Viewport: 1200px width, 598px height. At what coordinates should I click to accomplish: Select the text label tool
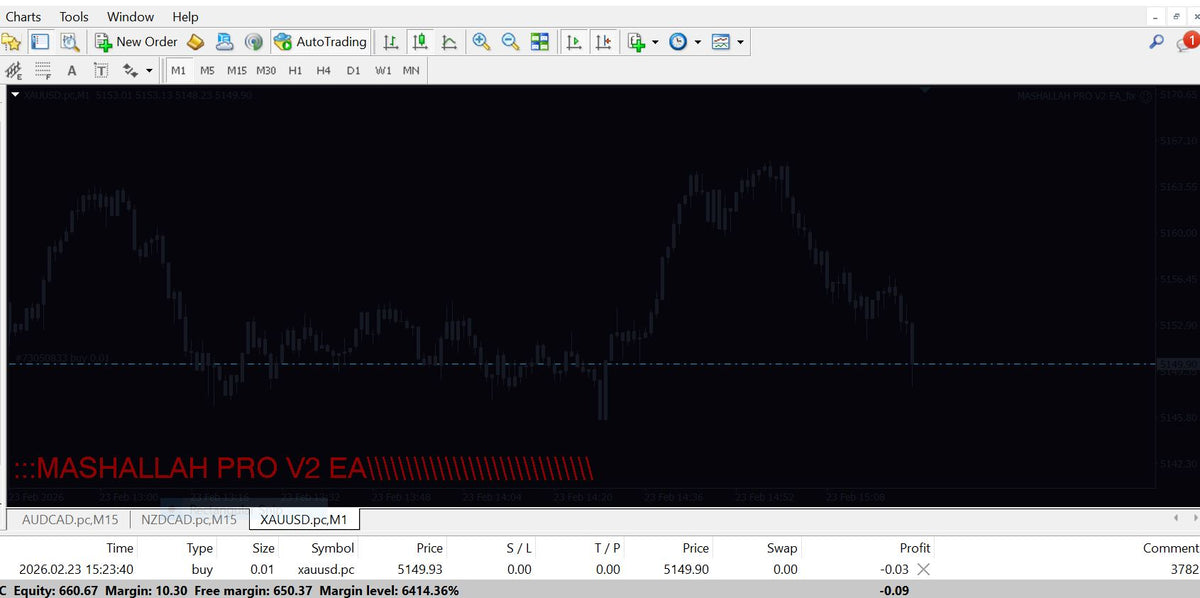pyautogui.click(x=101, y=71)
